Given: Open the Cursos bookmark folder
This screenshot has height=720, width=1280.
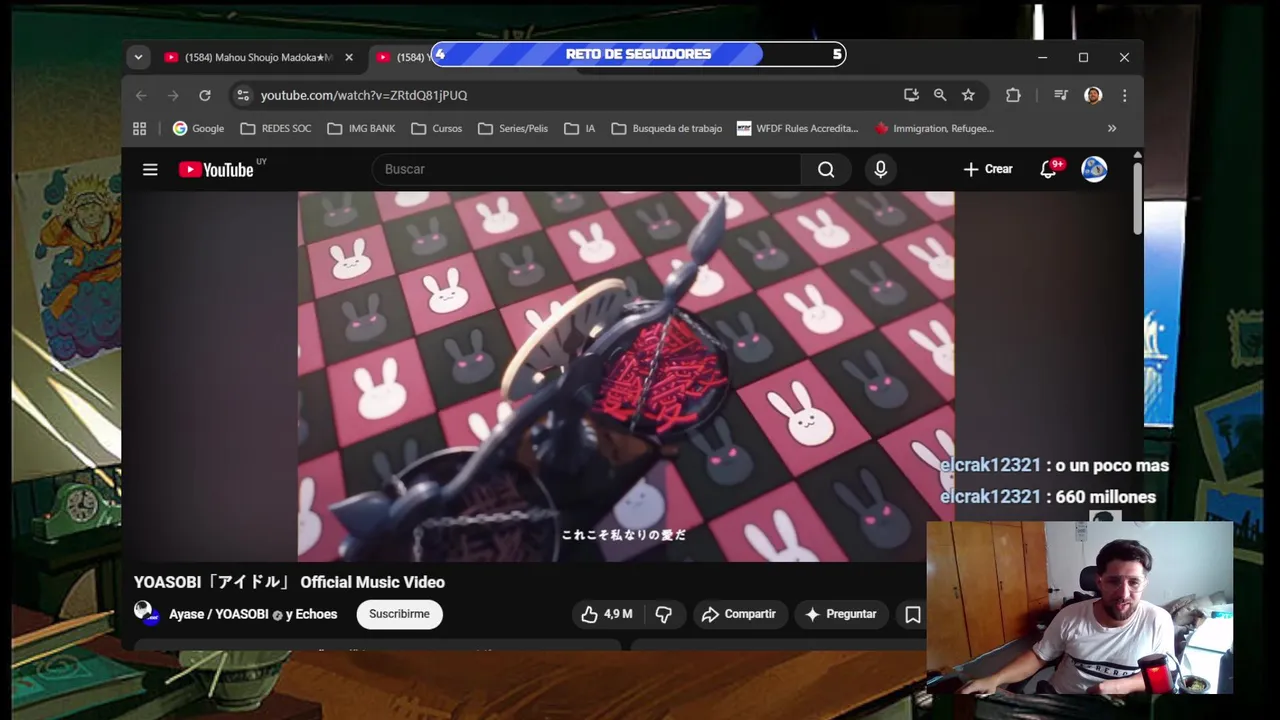Looking at the screenshot, I should [437, 128].
